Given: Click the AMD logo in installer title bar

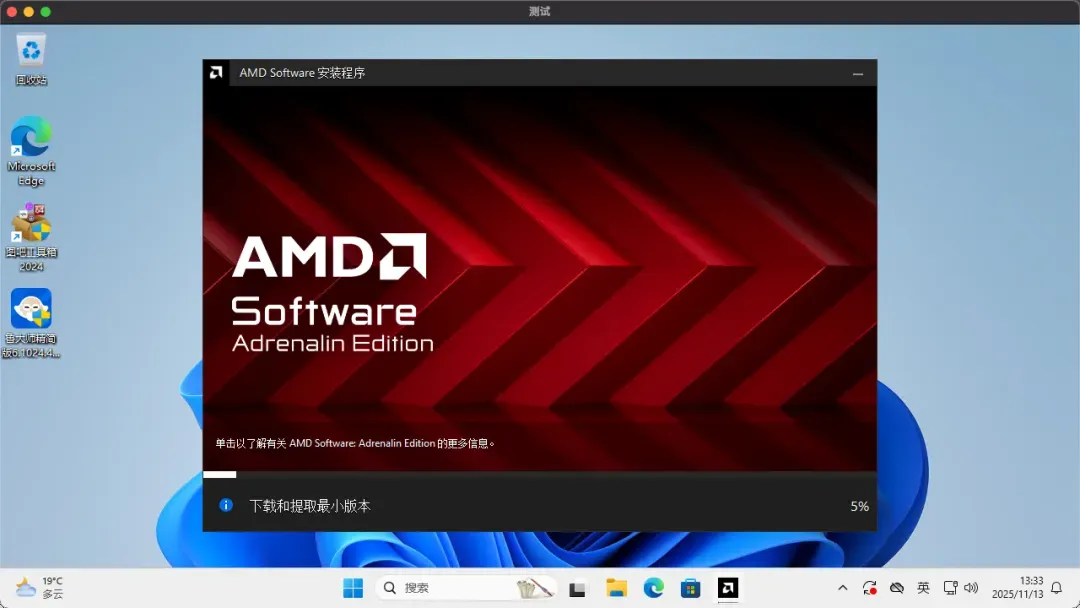Looking at the screenshot, I should [x=216, y=73].
